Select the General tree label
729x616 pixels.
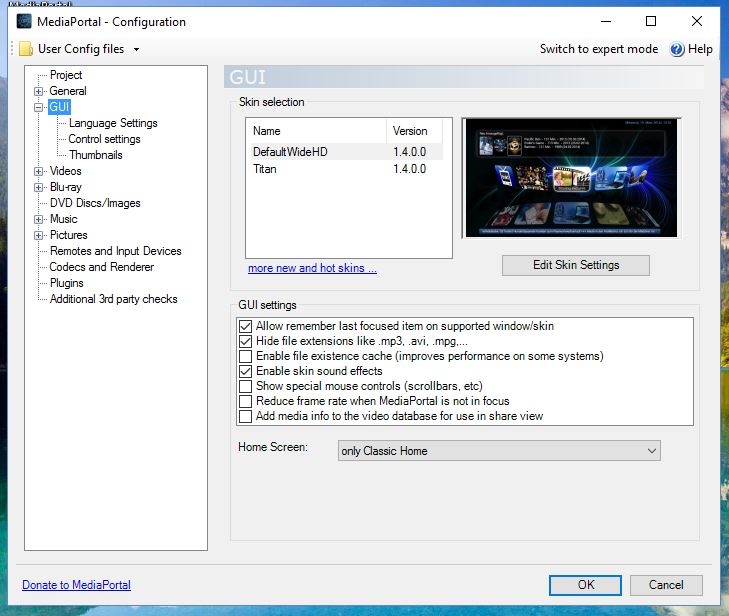[x=68, y=91]
